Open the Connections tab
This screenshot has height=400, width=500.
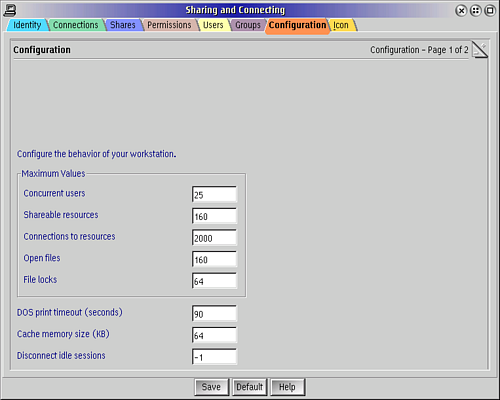76,25
